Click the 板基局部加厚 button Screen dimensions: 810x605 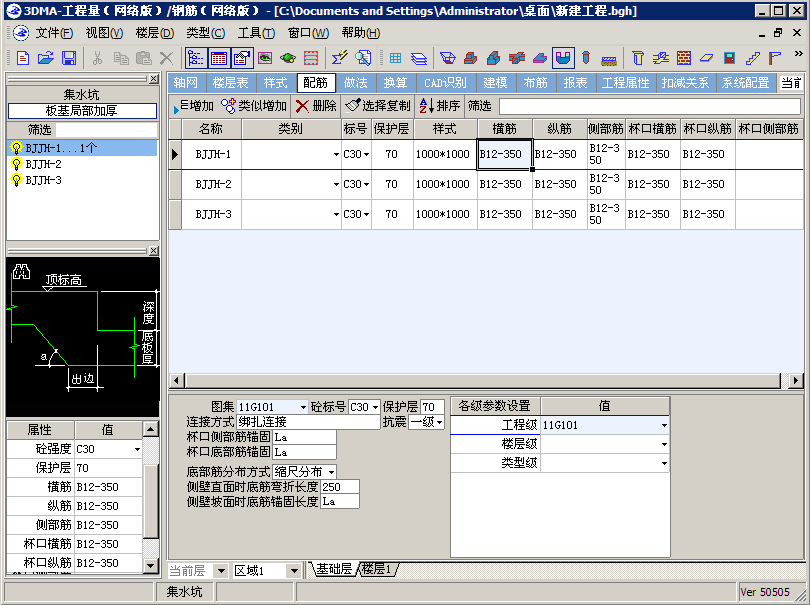pos(82,111)
